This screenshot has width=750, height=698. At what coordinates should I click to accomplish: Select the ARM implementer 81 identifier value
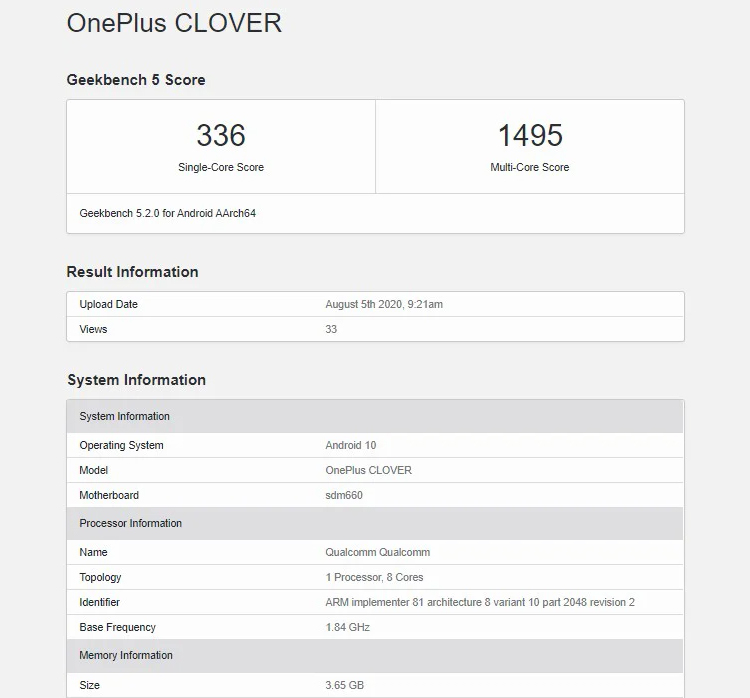click(x=480, y=602)
